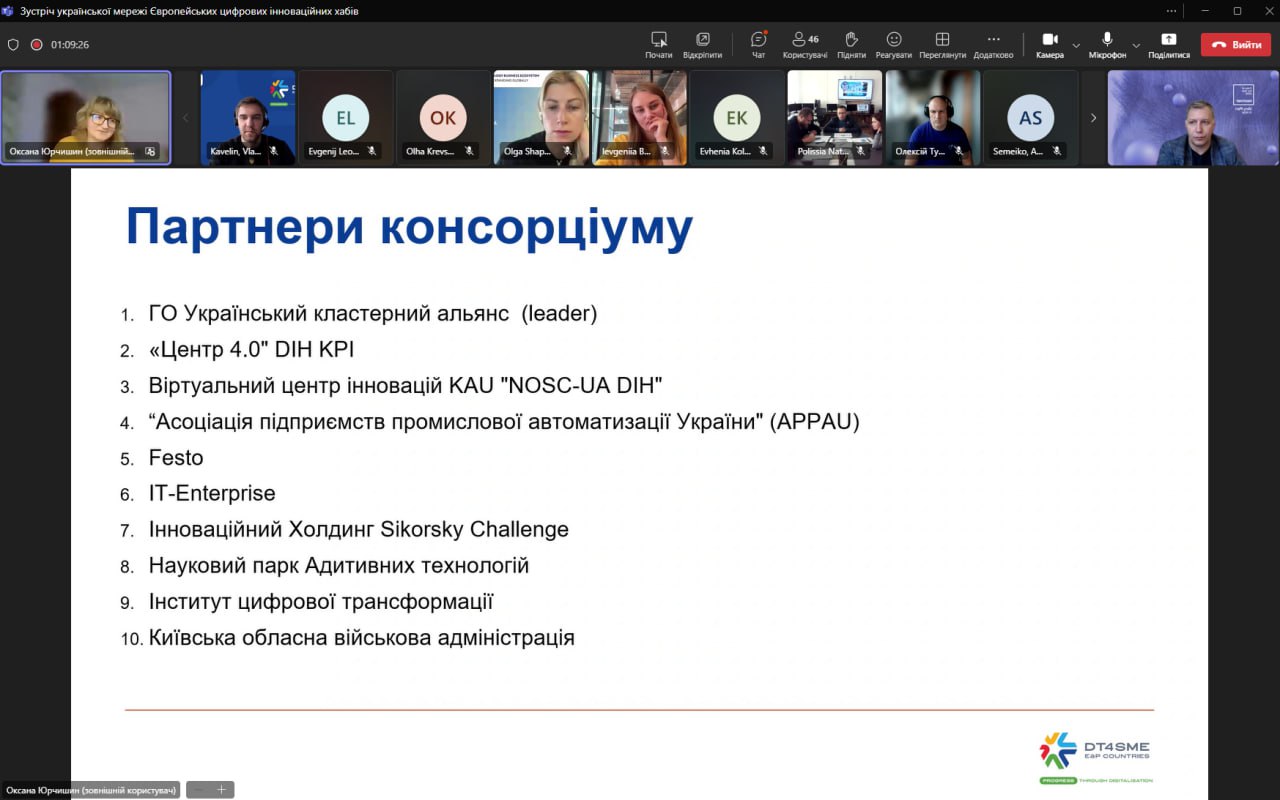Screen dimensions: 1280x800
Task: Open the Переглянути view menu
Action: (942, 44)
